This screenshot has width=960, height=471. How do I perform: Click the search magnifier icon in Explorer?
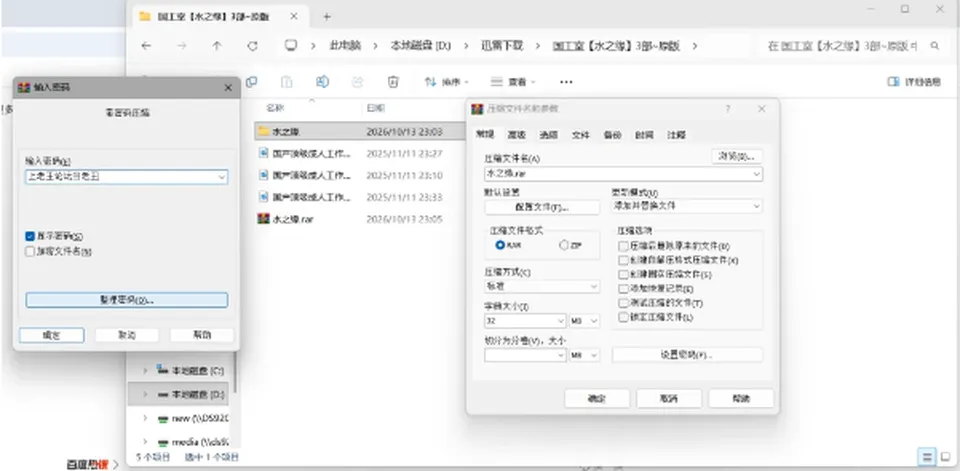click(x=934, y=46)
